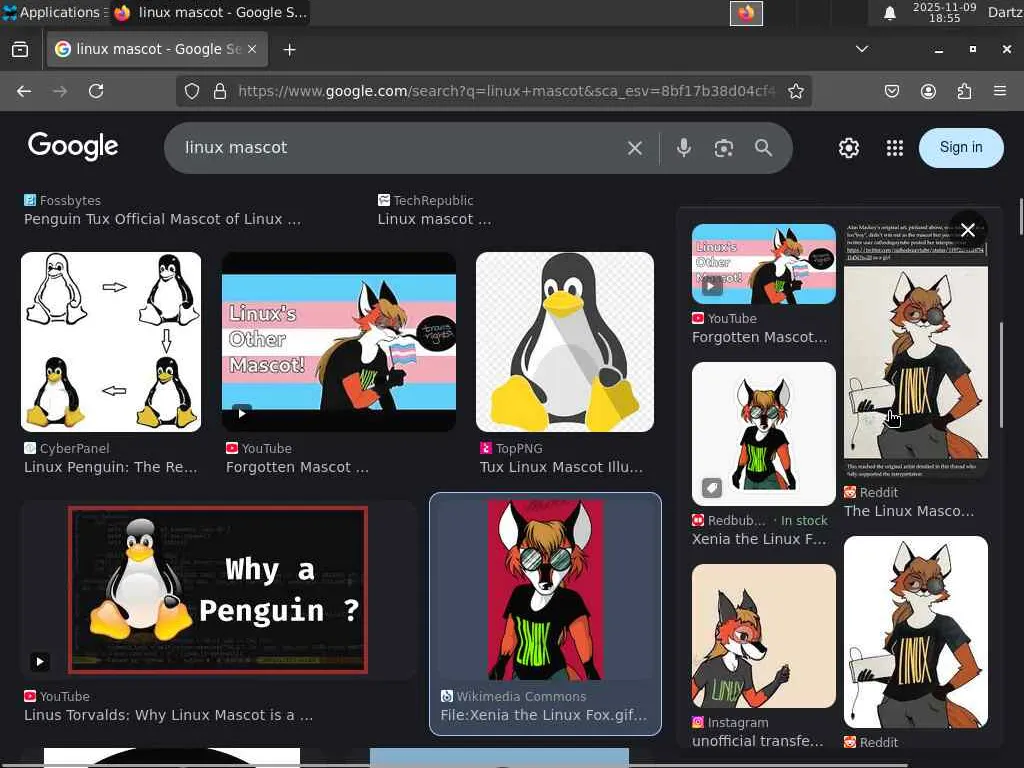Expand the list all tabs chevron

pyautogui.click(x=862, y=49)
